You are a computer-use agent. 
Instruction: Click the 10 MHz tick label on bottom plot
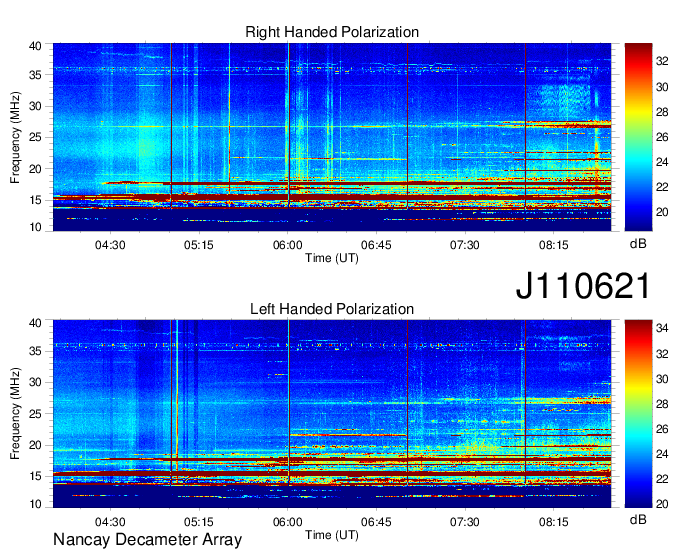pos(35,504)
